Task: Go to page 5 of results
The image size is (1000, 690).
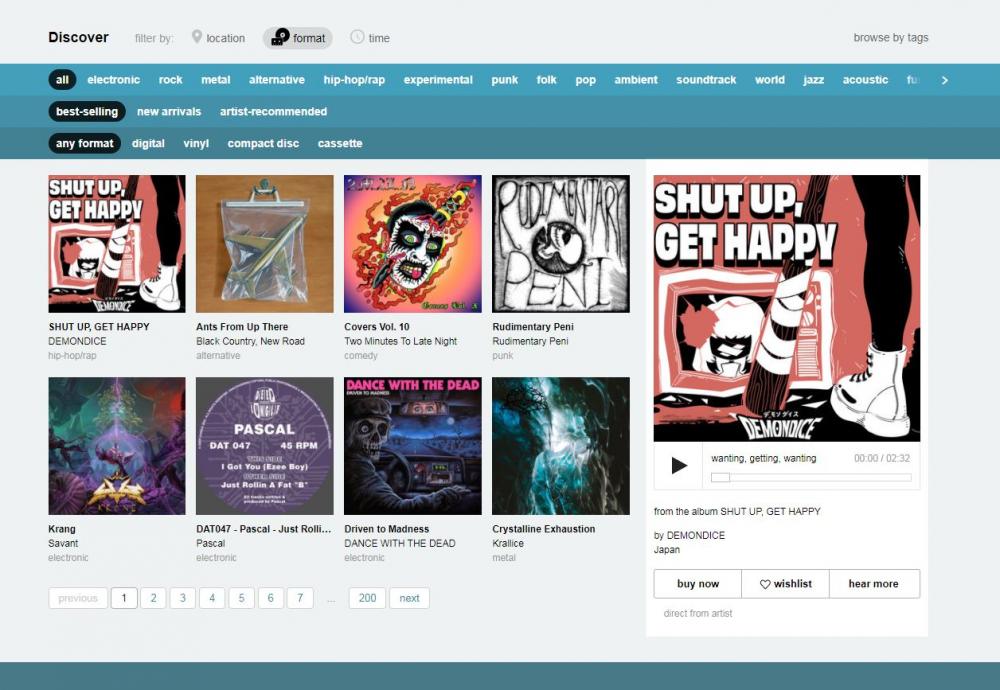Action: [x=241, y=598]
